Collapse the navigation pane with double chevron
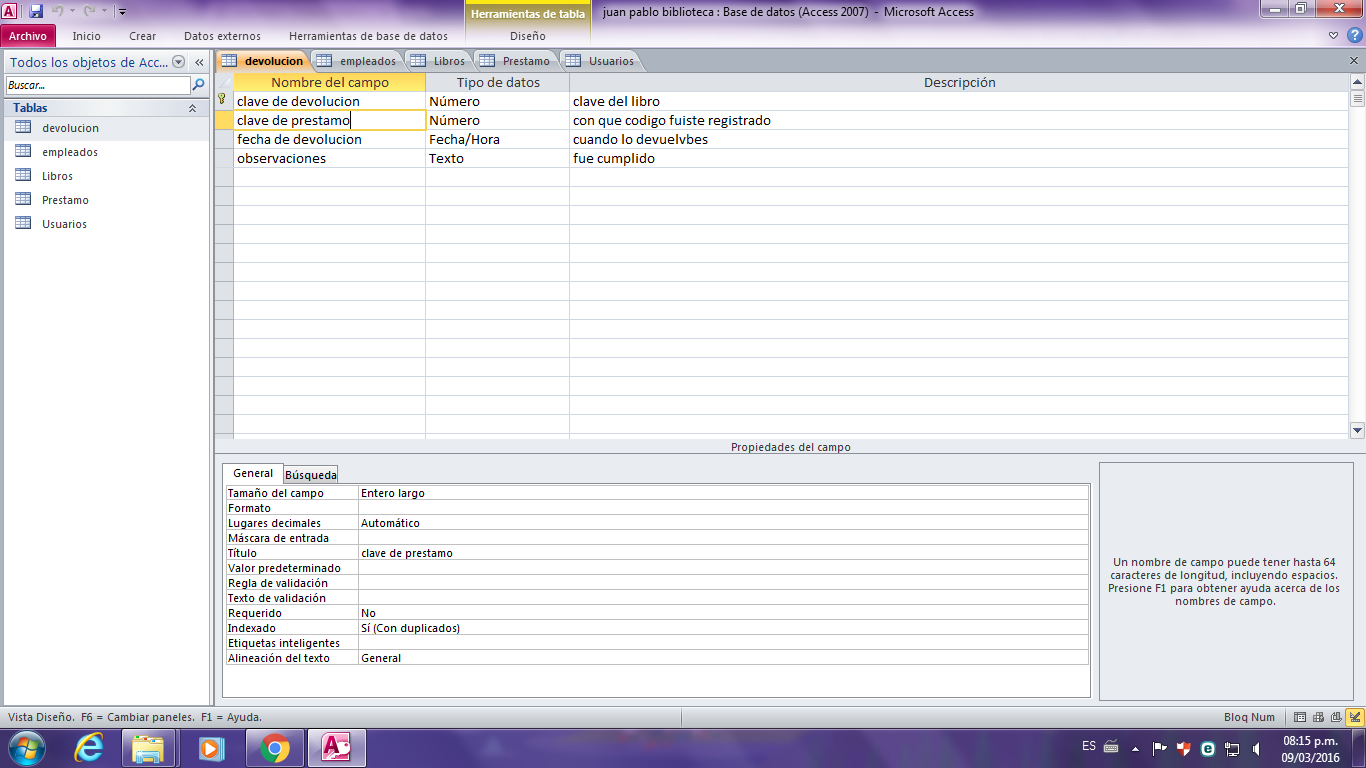The width and height of the screenshot is (1366, 768). (x=199, y=62)
